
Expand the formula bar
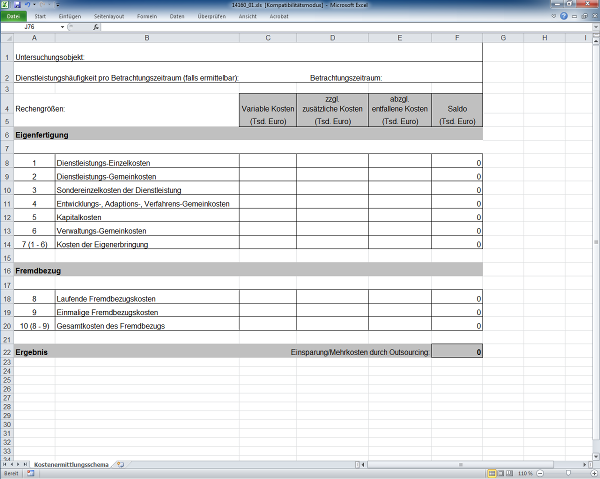[594, 27]
